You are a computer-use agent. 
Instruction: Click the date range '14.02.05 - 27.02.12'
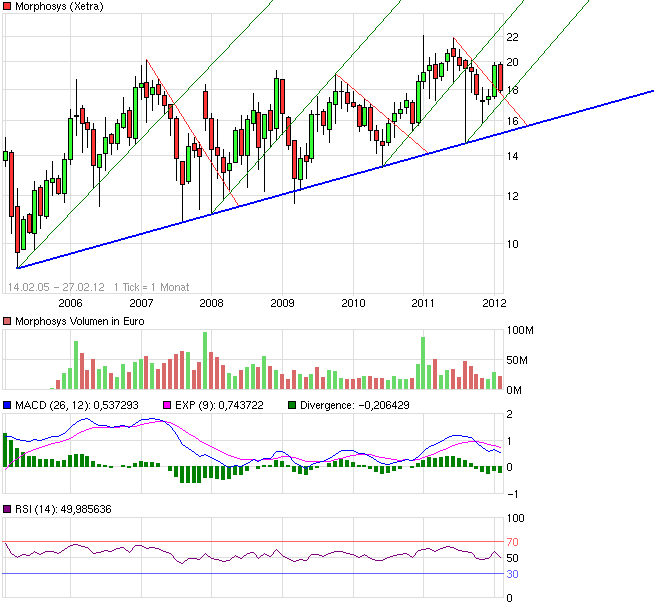click(x=56, y=287)
